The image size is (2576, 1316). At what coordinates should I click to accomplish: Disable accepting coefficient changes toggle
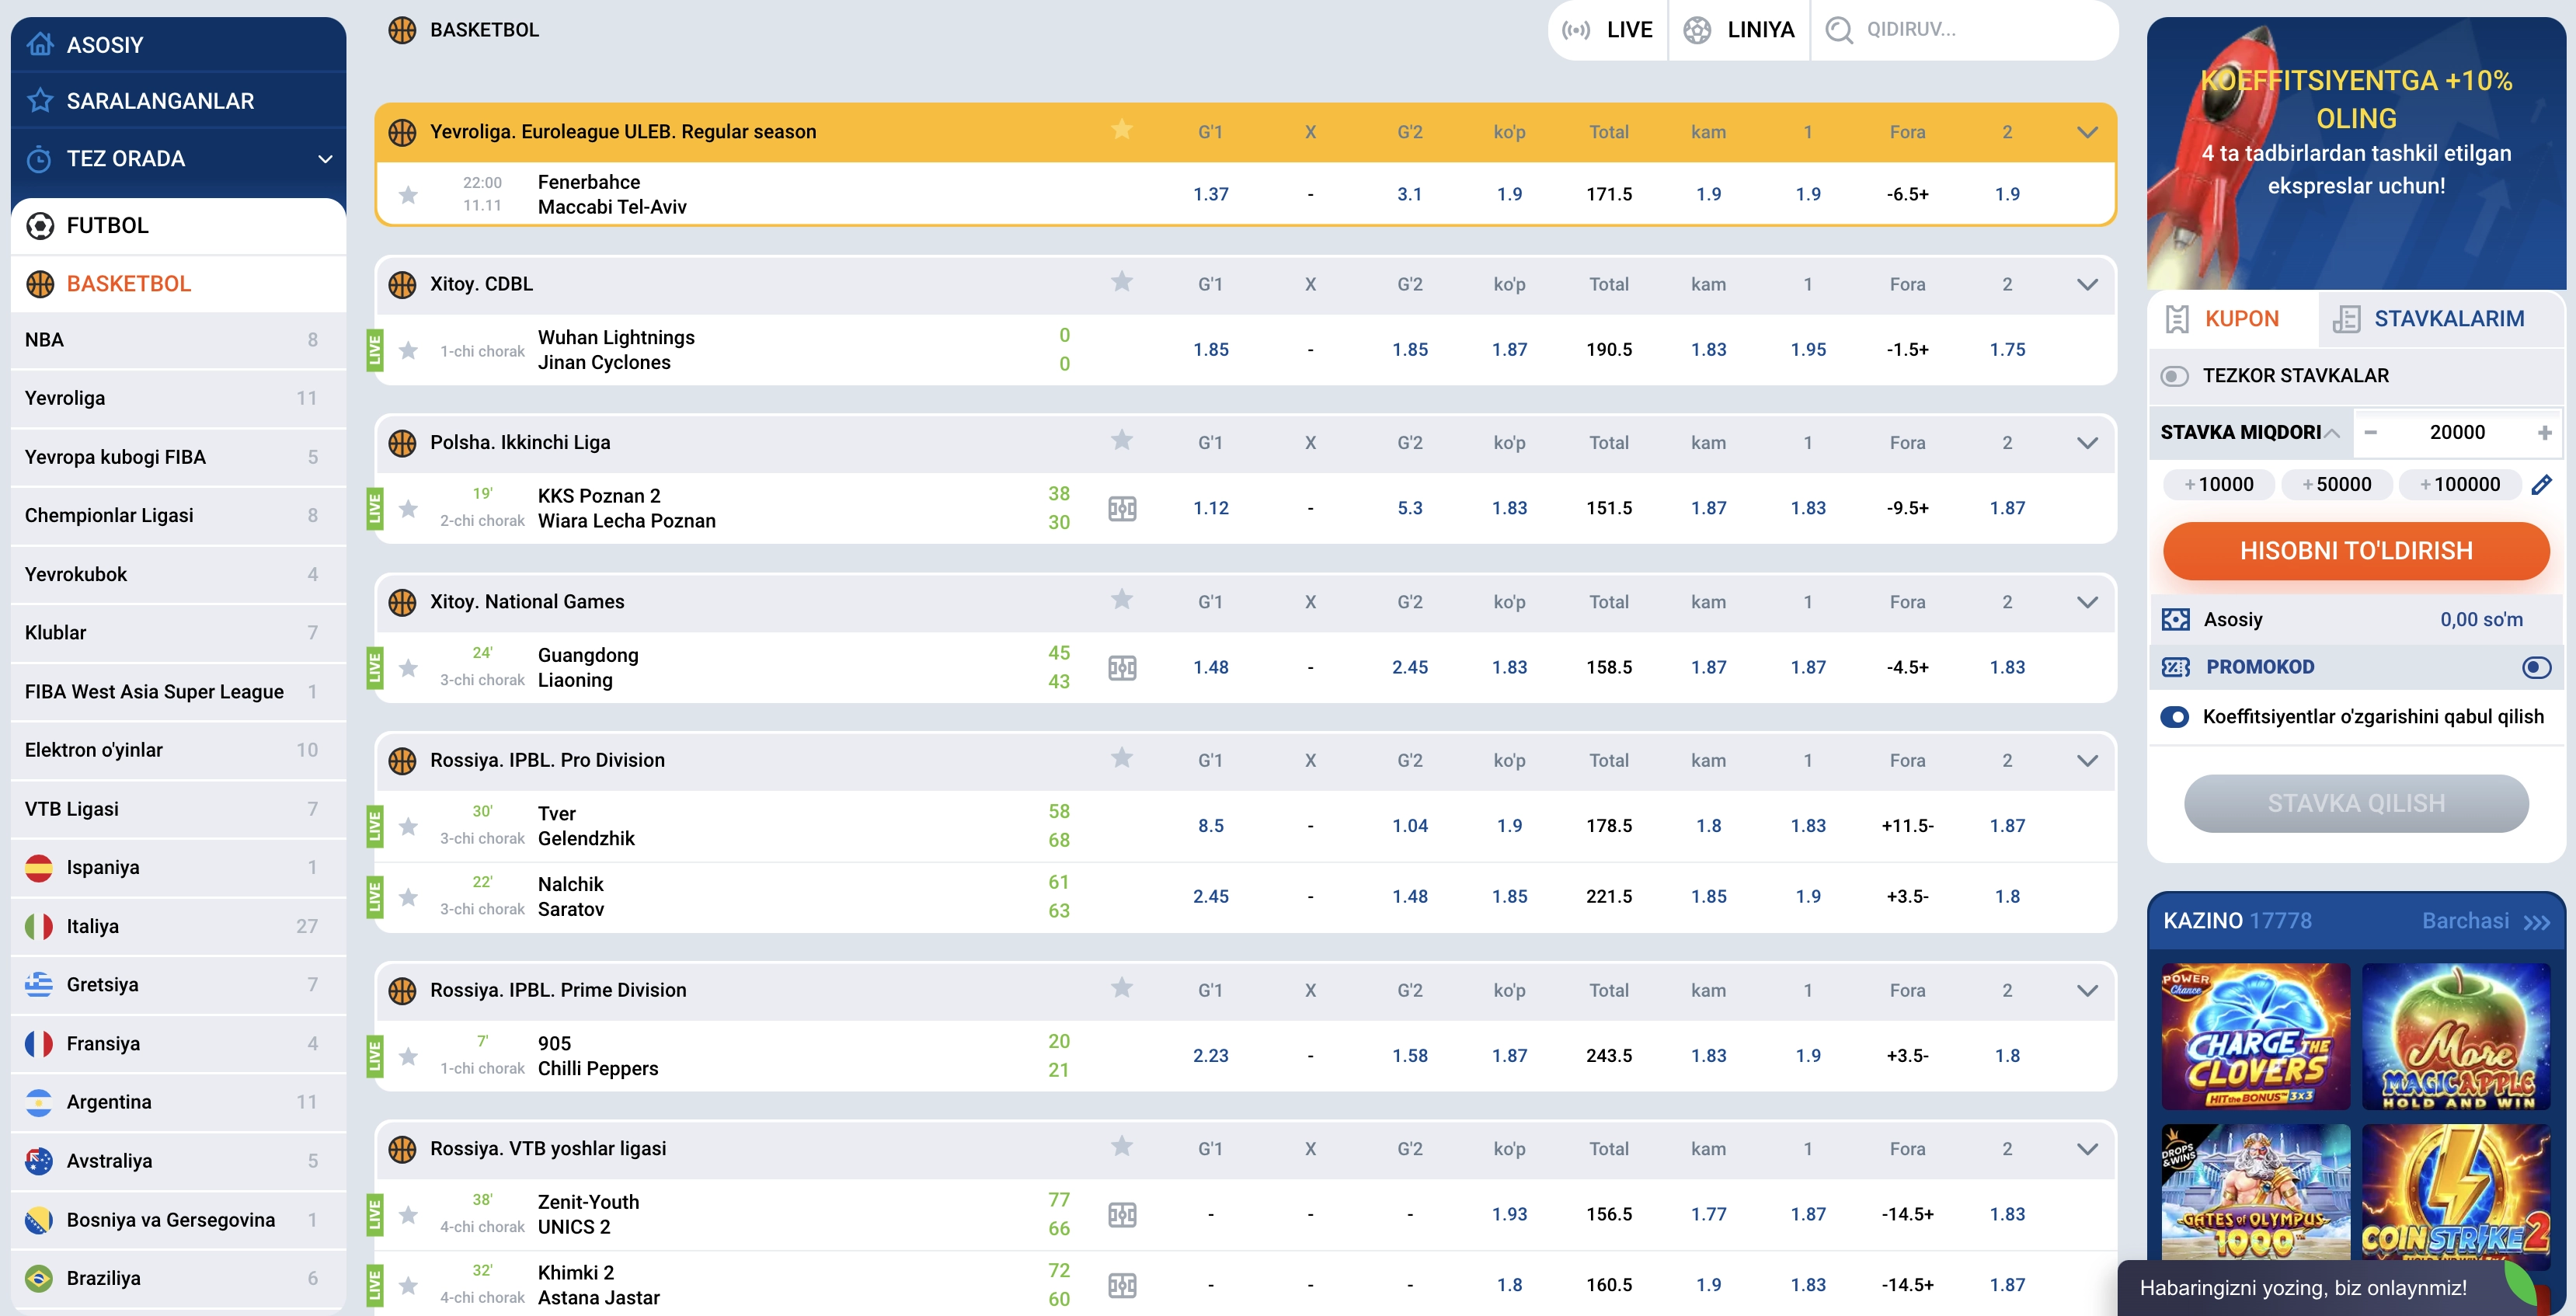click(2174, 717)
